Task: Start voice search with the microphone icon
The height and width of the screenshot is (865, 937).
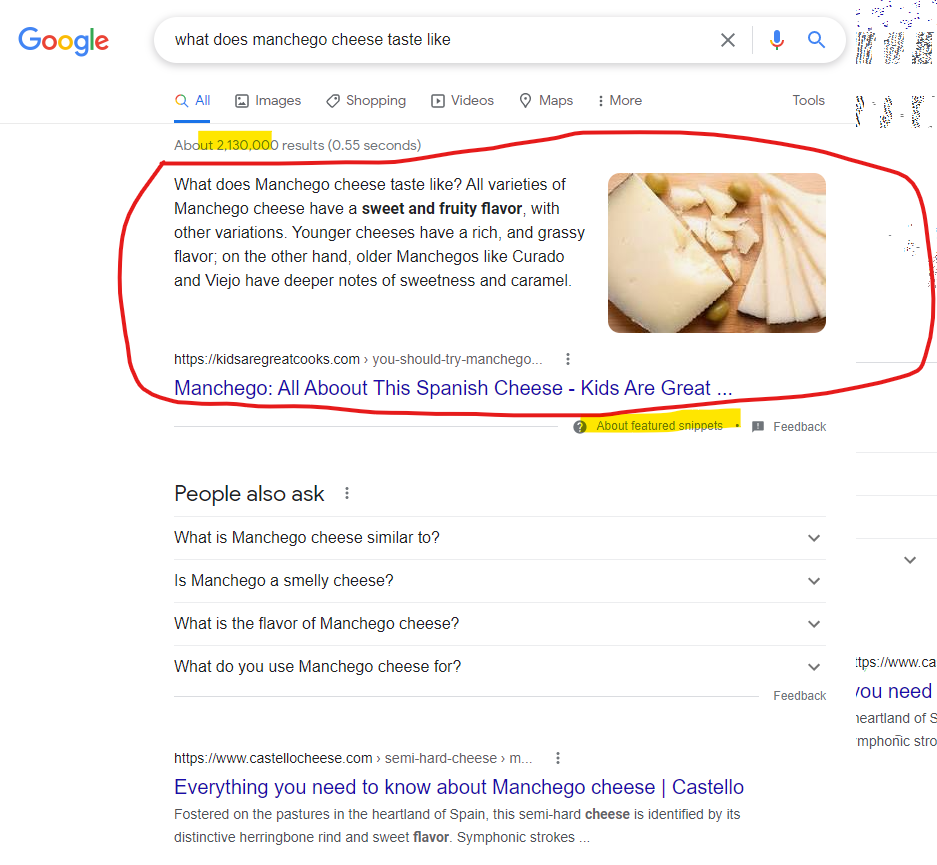Action: click(x=776, y=40)
